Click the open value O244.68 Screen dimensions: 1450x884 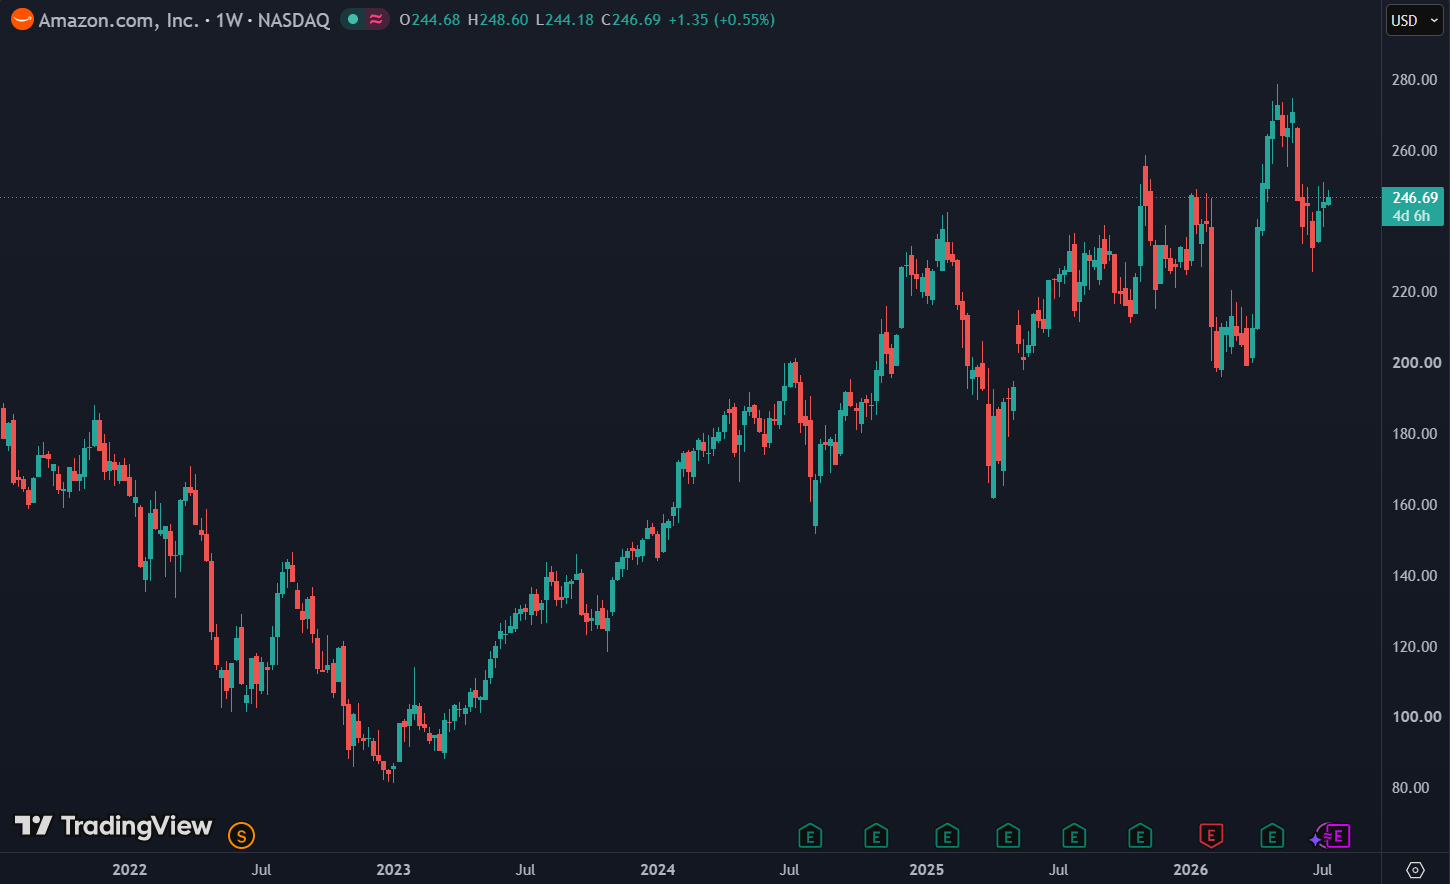point(430,20)
